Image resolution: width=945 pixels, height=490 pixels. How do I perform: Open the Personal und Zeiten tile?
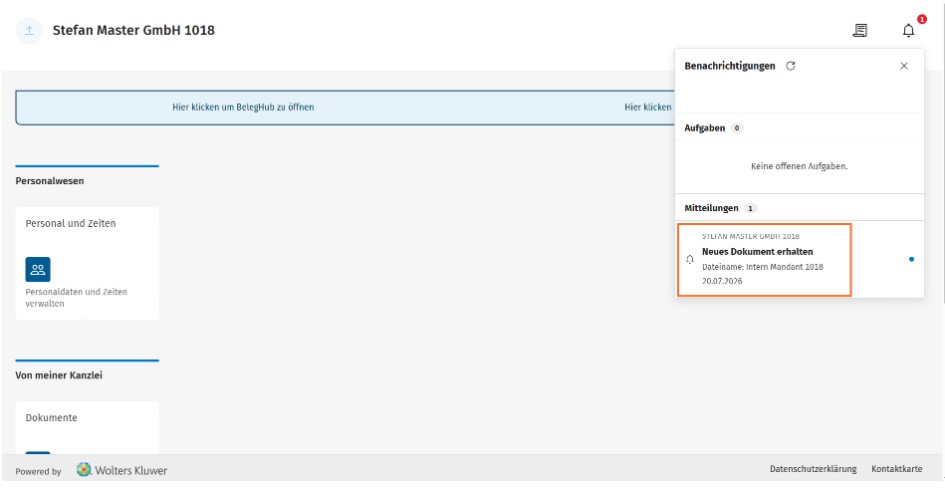87,263
